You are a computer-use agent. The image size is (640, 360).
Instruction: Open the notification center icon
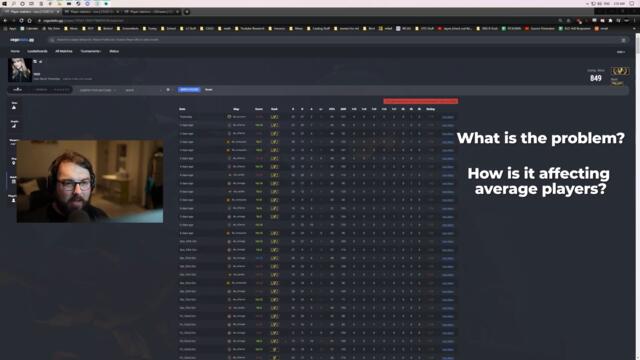pos(633,3)
